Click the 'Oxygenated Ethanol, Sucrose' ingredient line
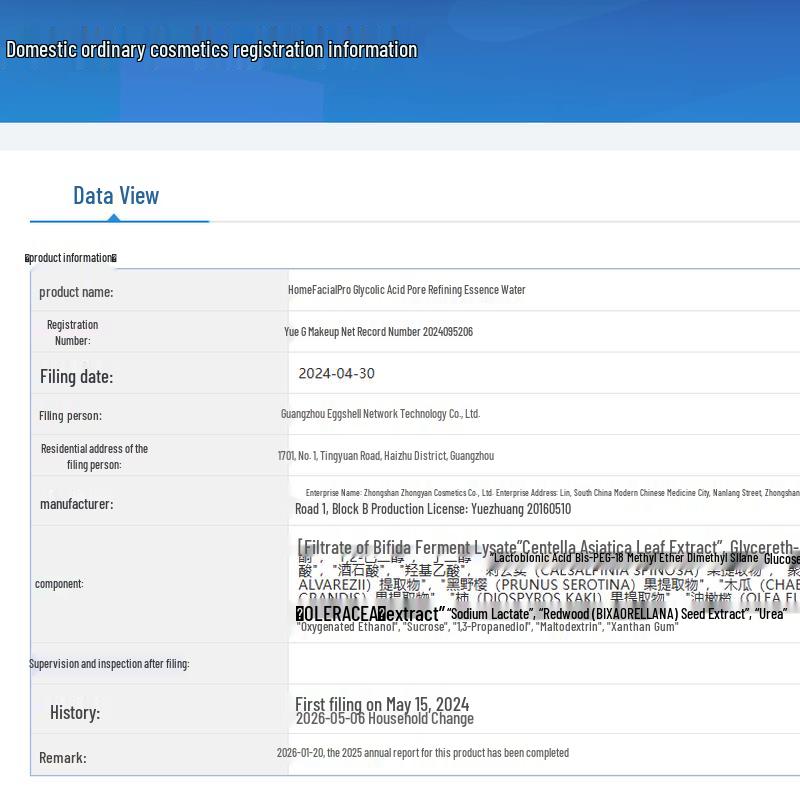This screenshot has width=800, height=800. [x=488, y=627]
